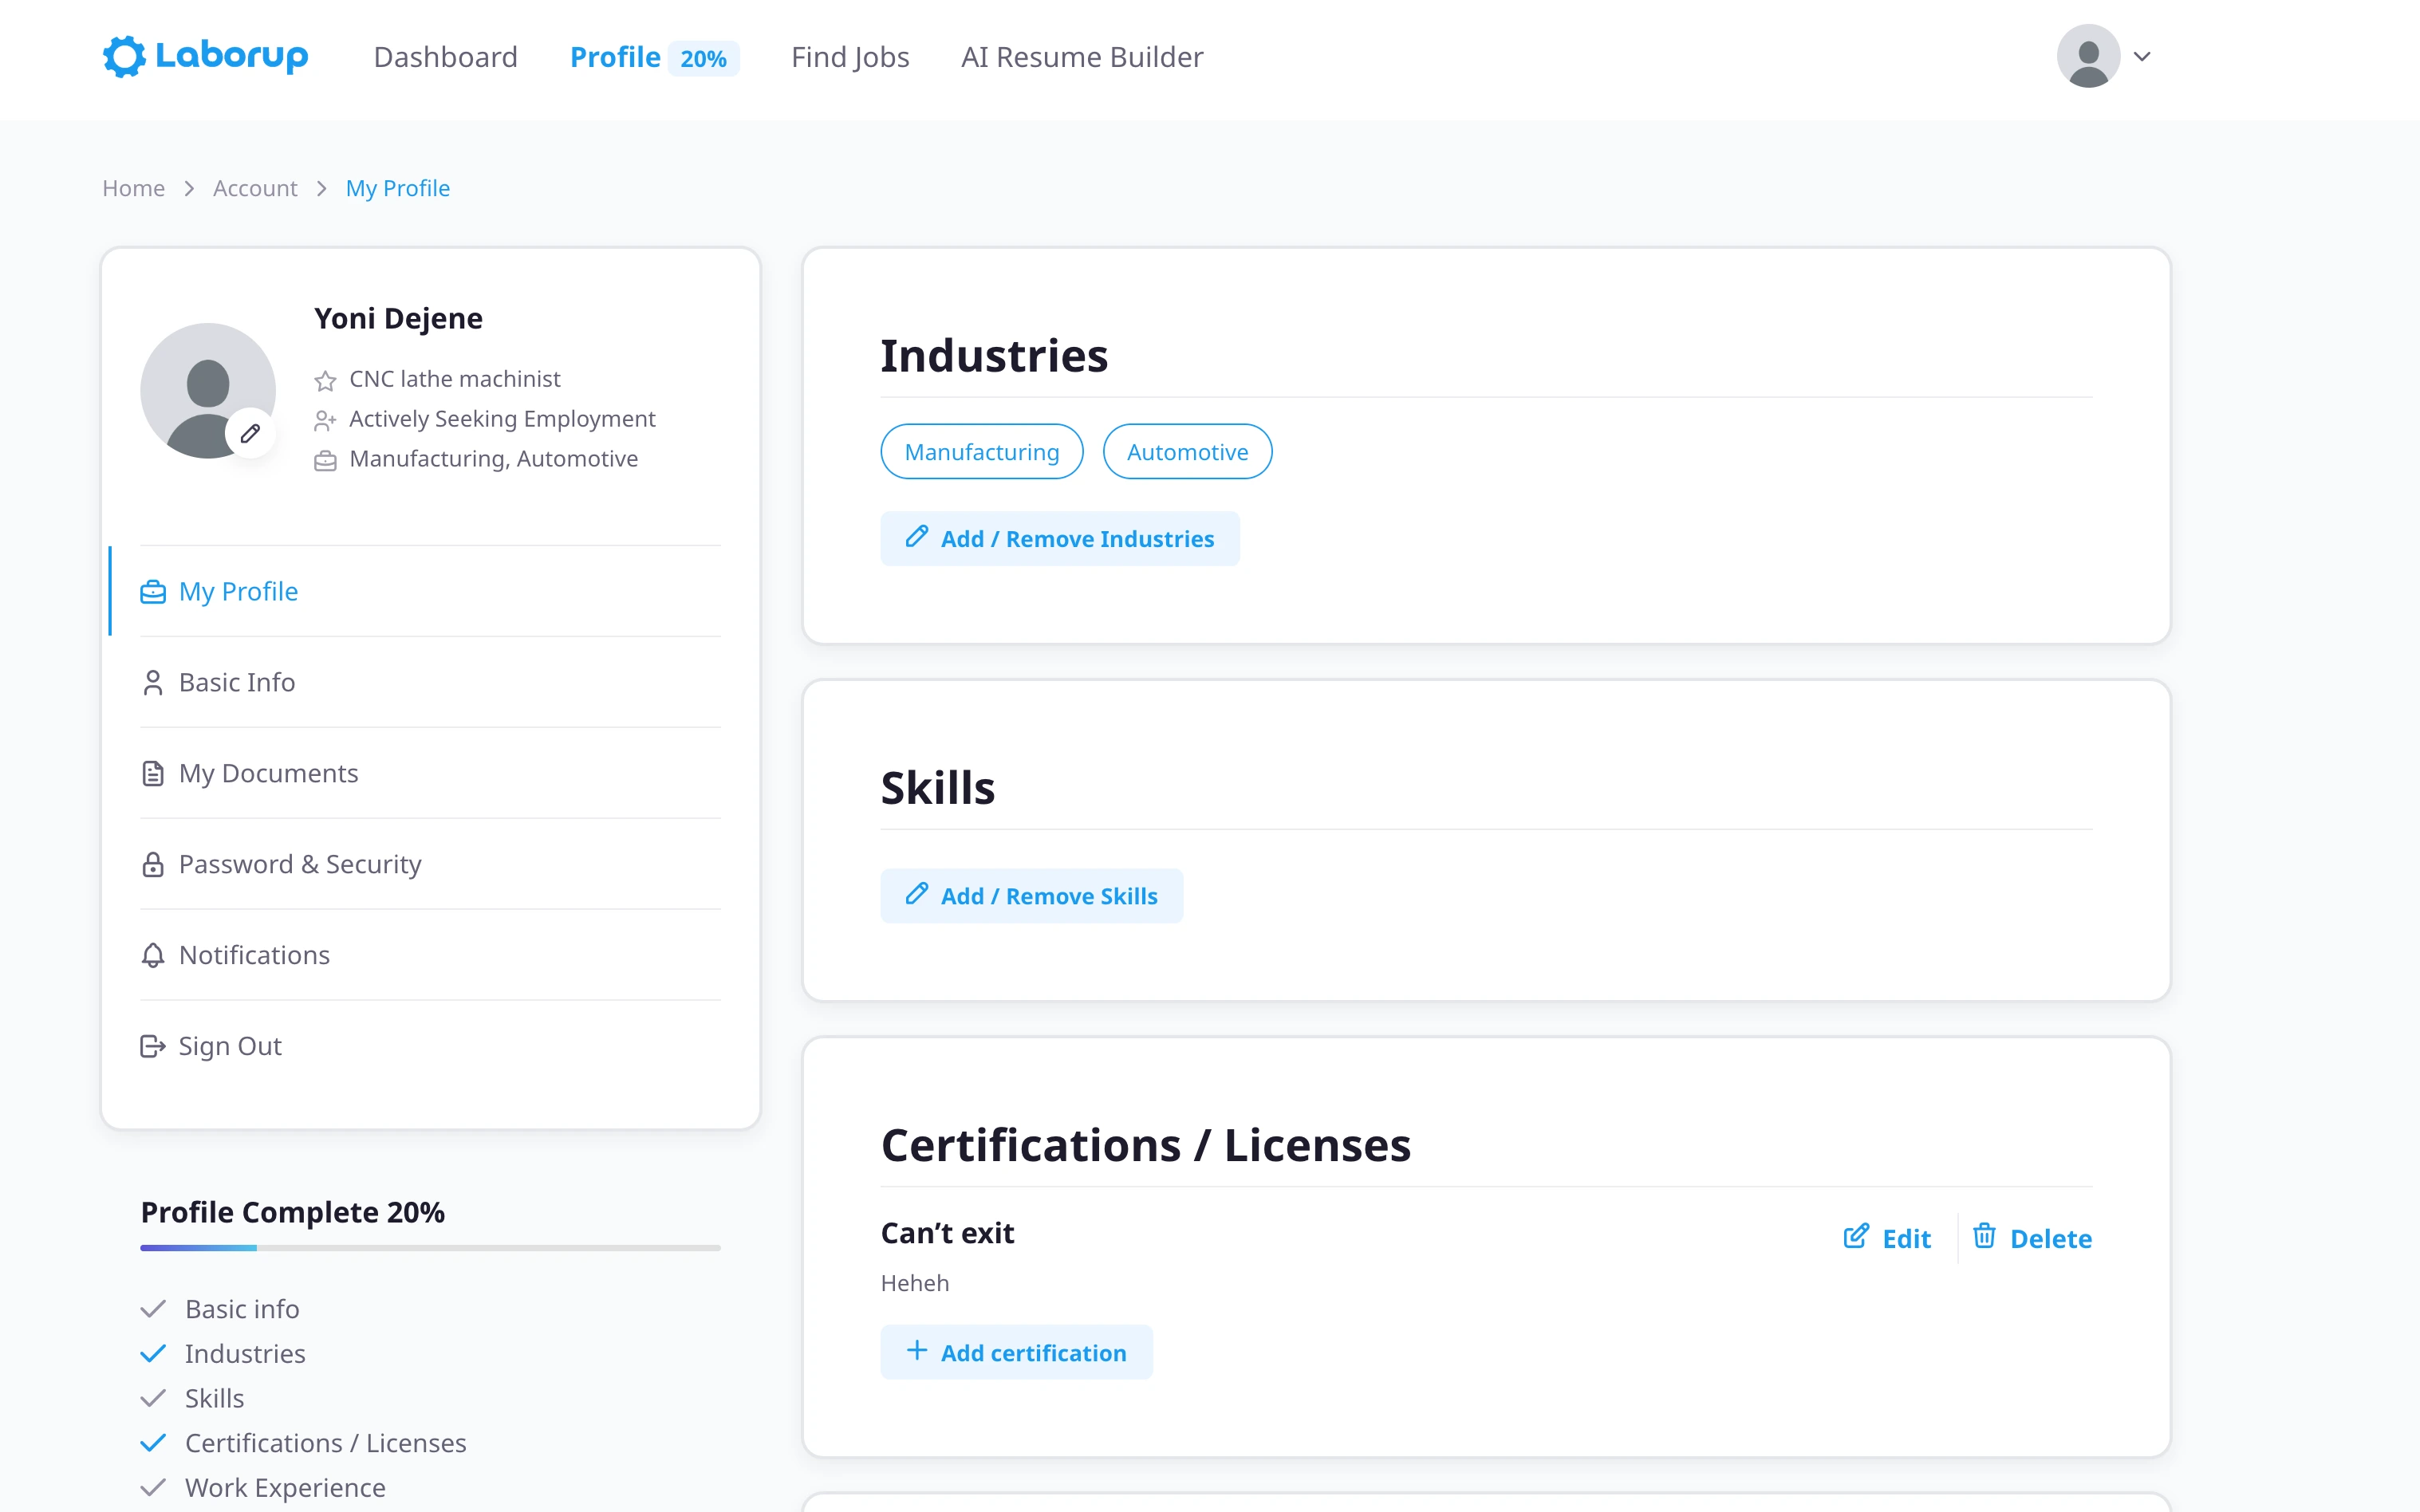
Task: Click the Profile Complete progress bar
Action: (x=430, y=1248)
